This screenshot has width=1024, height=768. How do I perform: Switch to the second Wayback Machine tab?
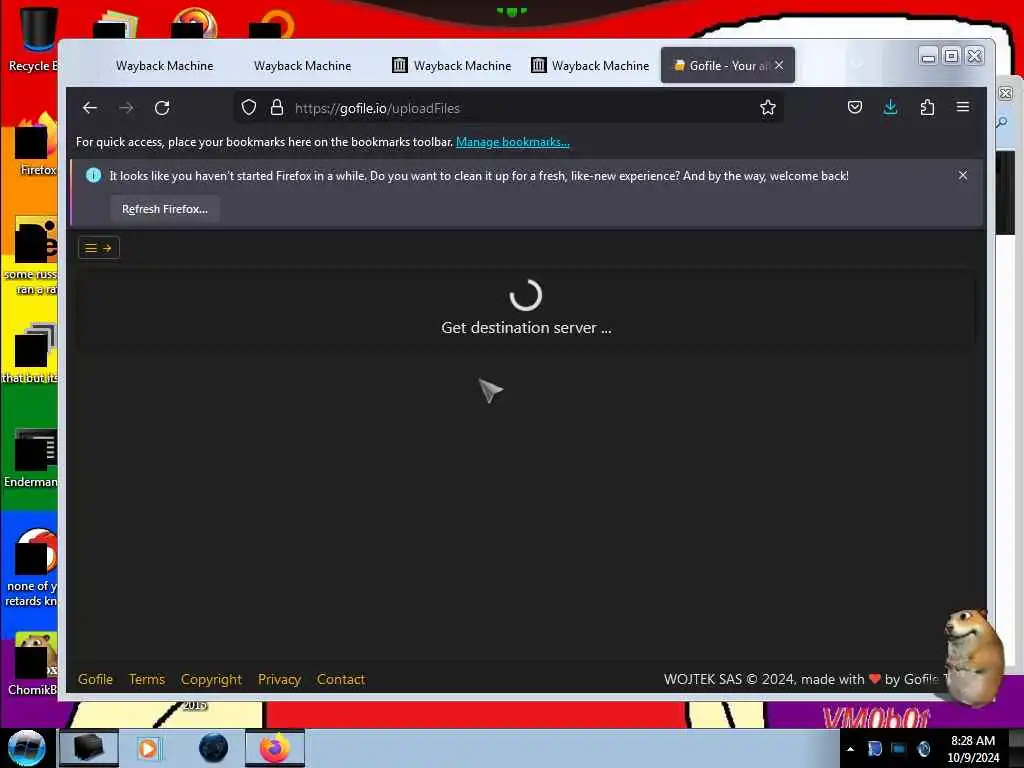(302, 65)
